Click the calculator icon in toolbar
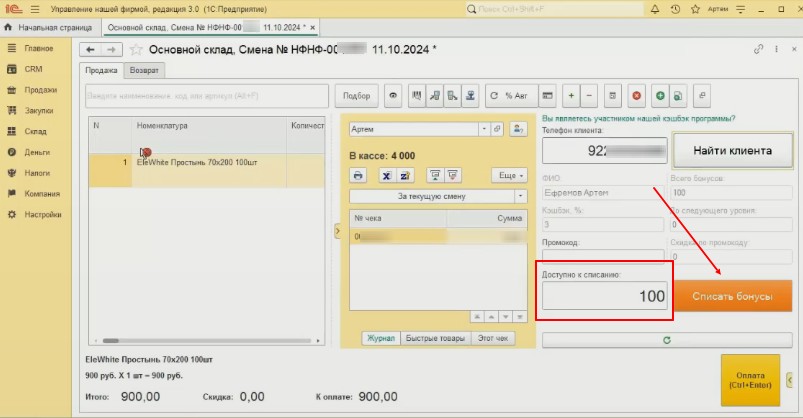Image resolution: width=803 pixels, height=418 pixels. (x=612, y=96)
